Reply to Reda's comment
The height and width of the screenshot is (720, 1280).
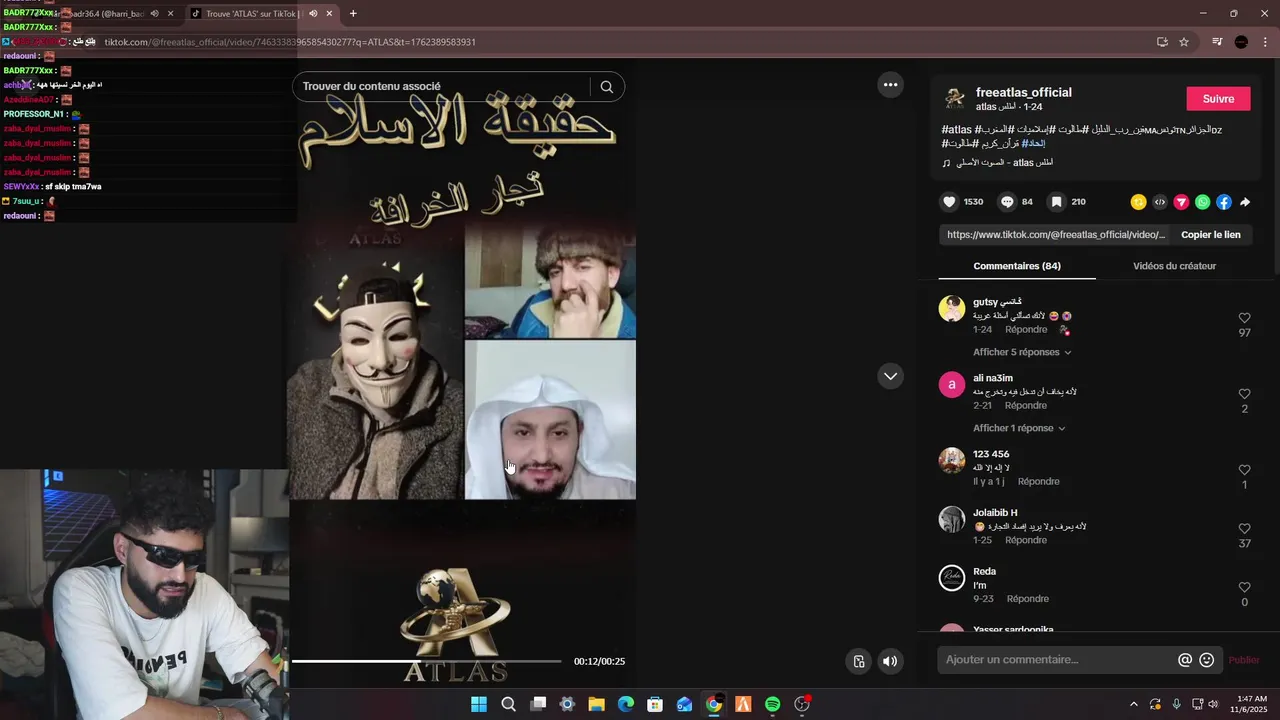pos(1028,599)
